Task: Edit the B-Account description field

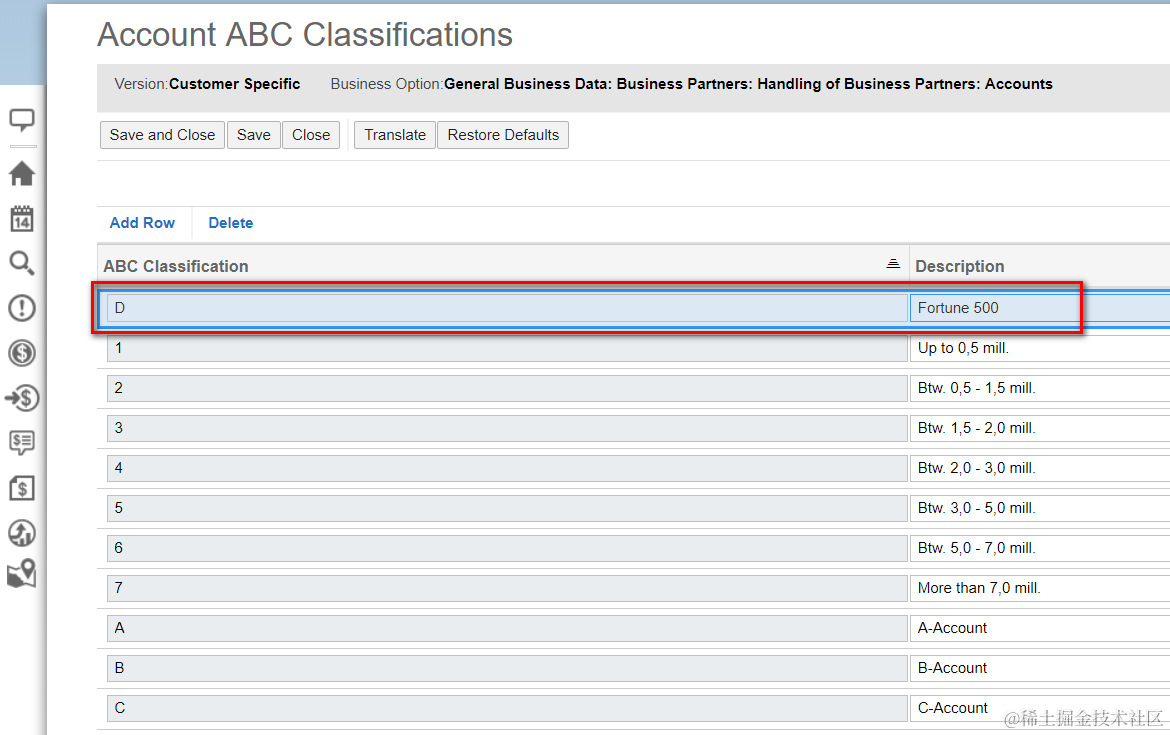Action: [1039, 668]
